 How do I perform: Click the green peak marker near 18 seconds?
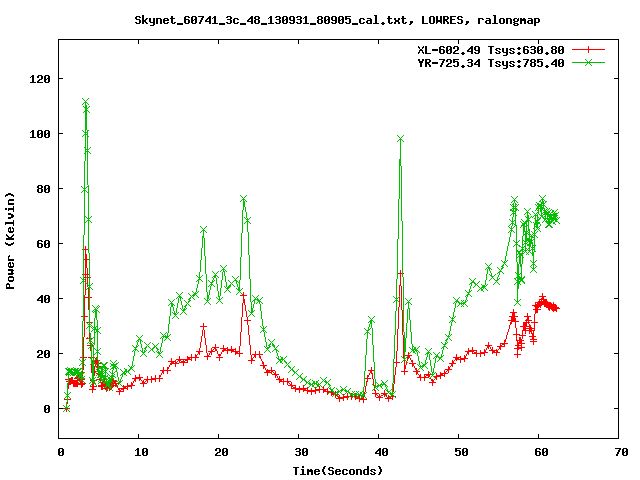click(204, 230)
